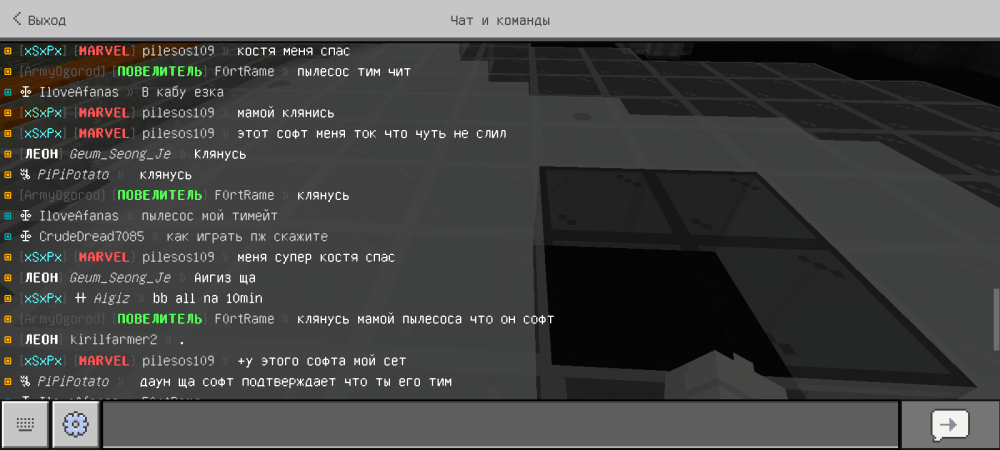Open the keyboard icon button
The width and height of the screenshot is (1000, 450).
point(25,425)
